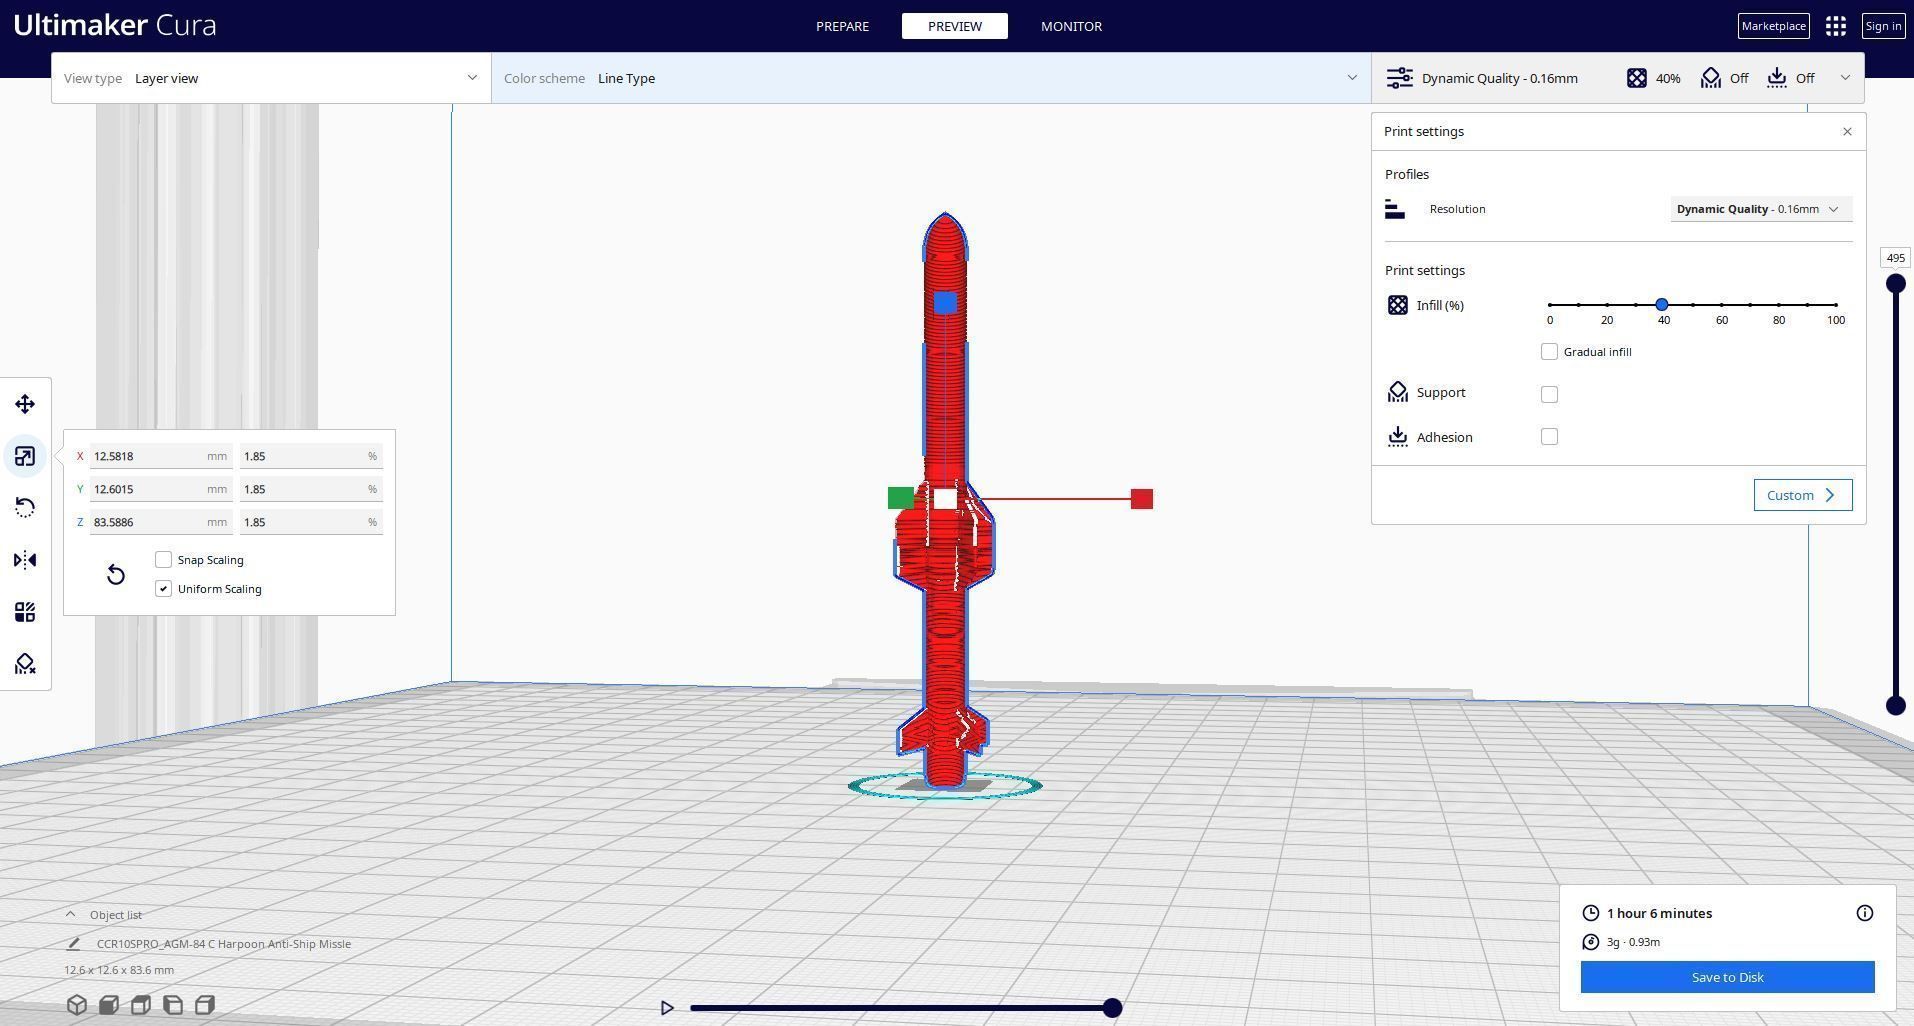The height and width of the screenshot is (1026, 1914).
Task: Enable Snap Scaling checkbox
Action: (x=164, y=560)
